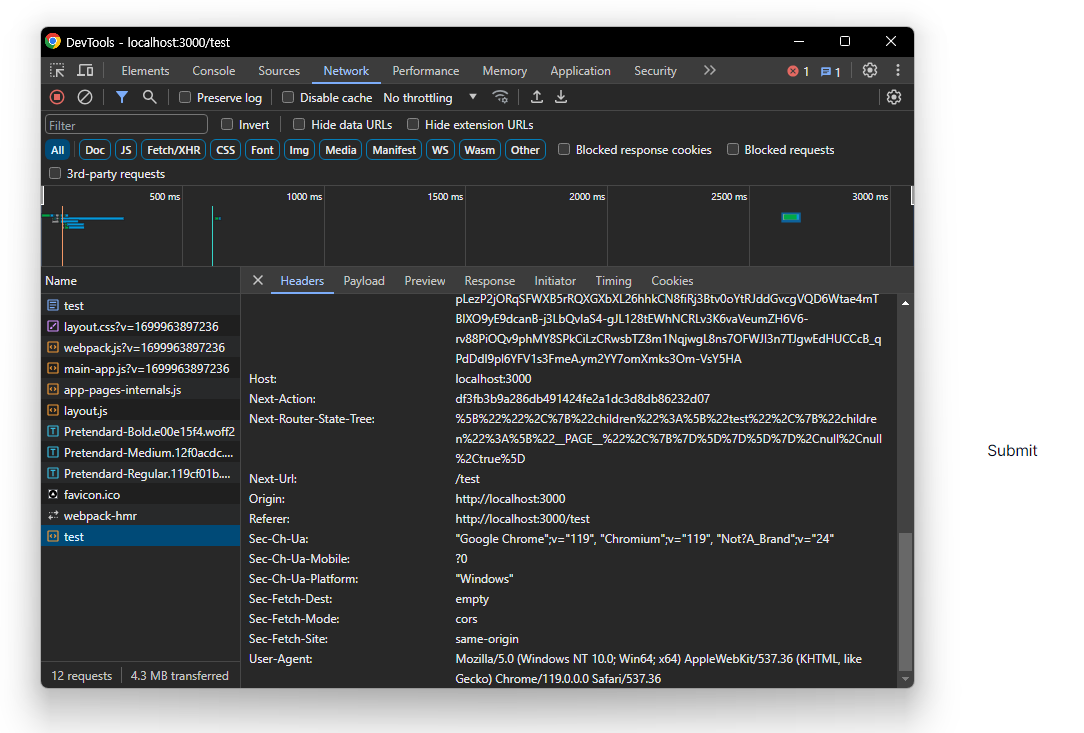Click the red error count badge
This screenshot has height=733, width=1084.
pyautogui.click(x=798, y=71)
